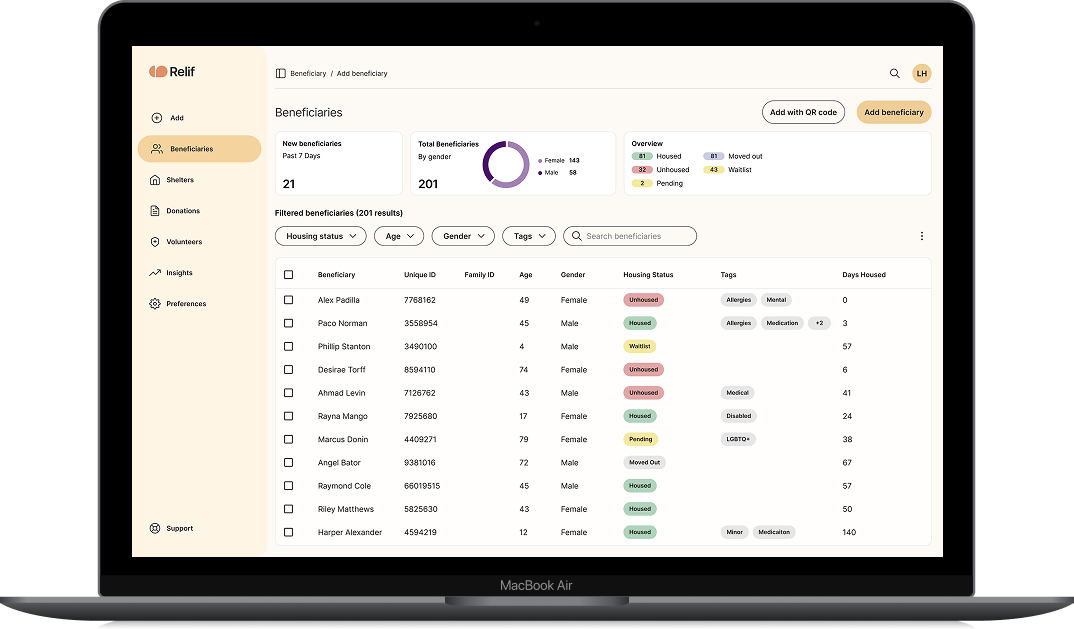Click the LGBTQ+ tag
Screen dimensions: 1074x629
tap(738, 439)
